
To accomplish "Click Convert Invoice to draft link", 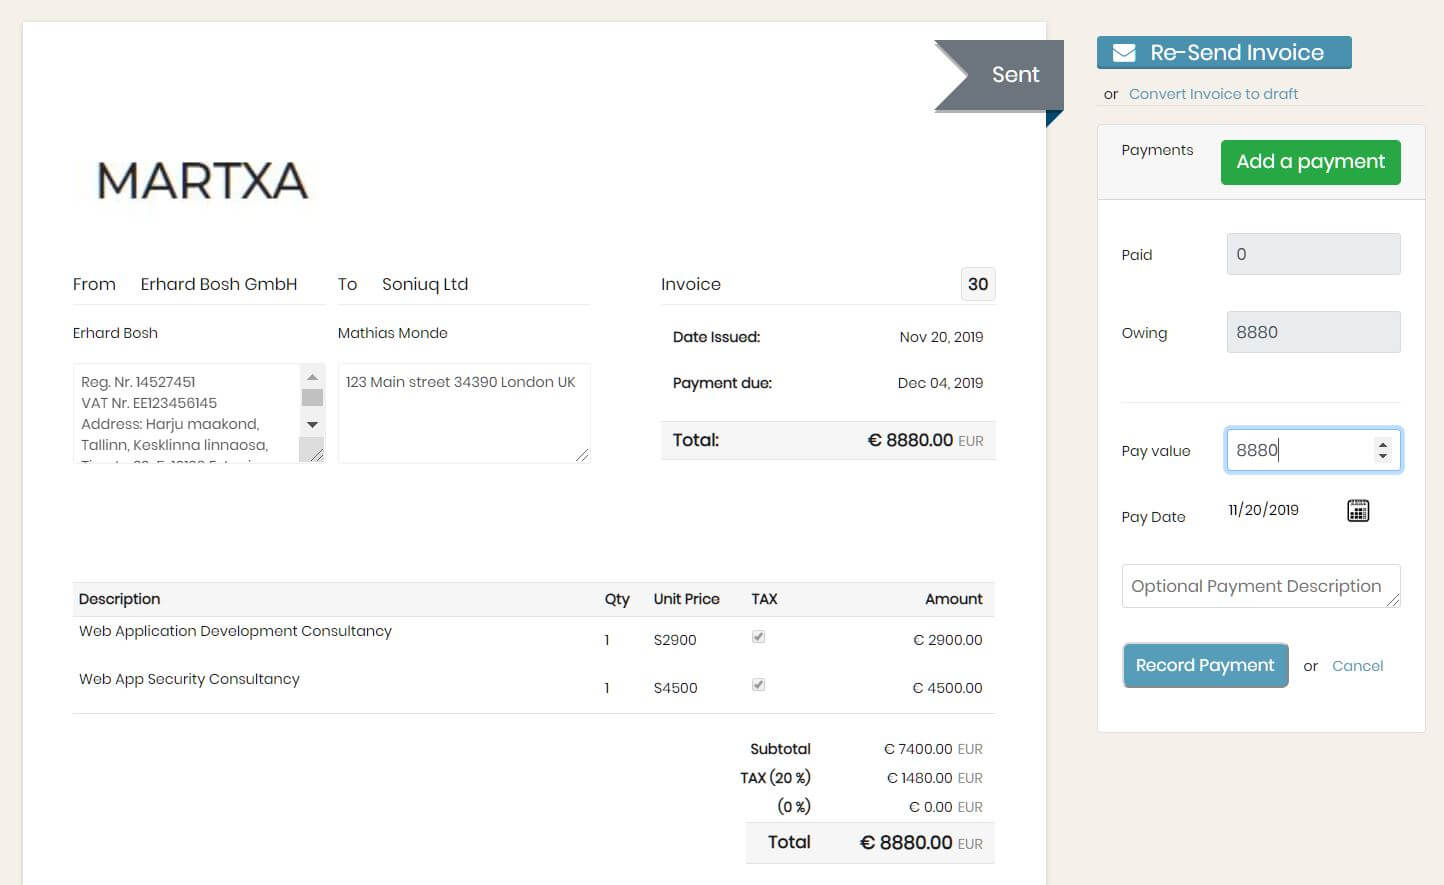I will pyautogui.click(x=1213, y=94).
